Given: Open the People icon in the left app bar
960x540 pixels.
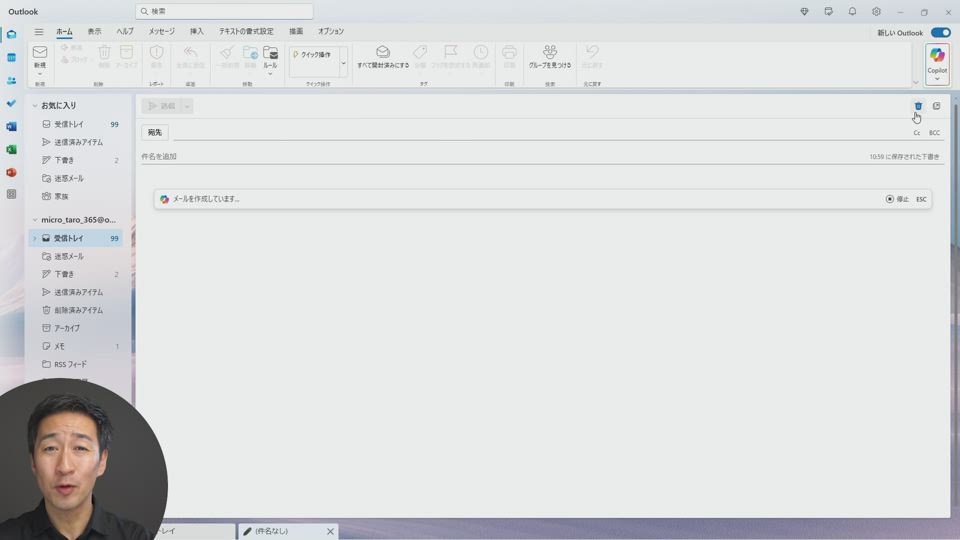Looking at the screenshot, I should coord(12,80).
